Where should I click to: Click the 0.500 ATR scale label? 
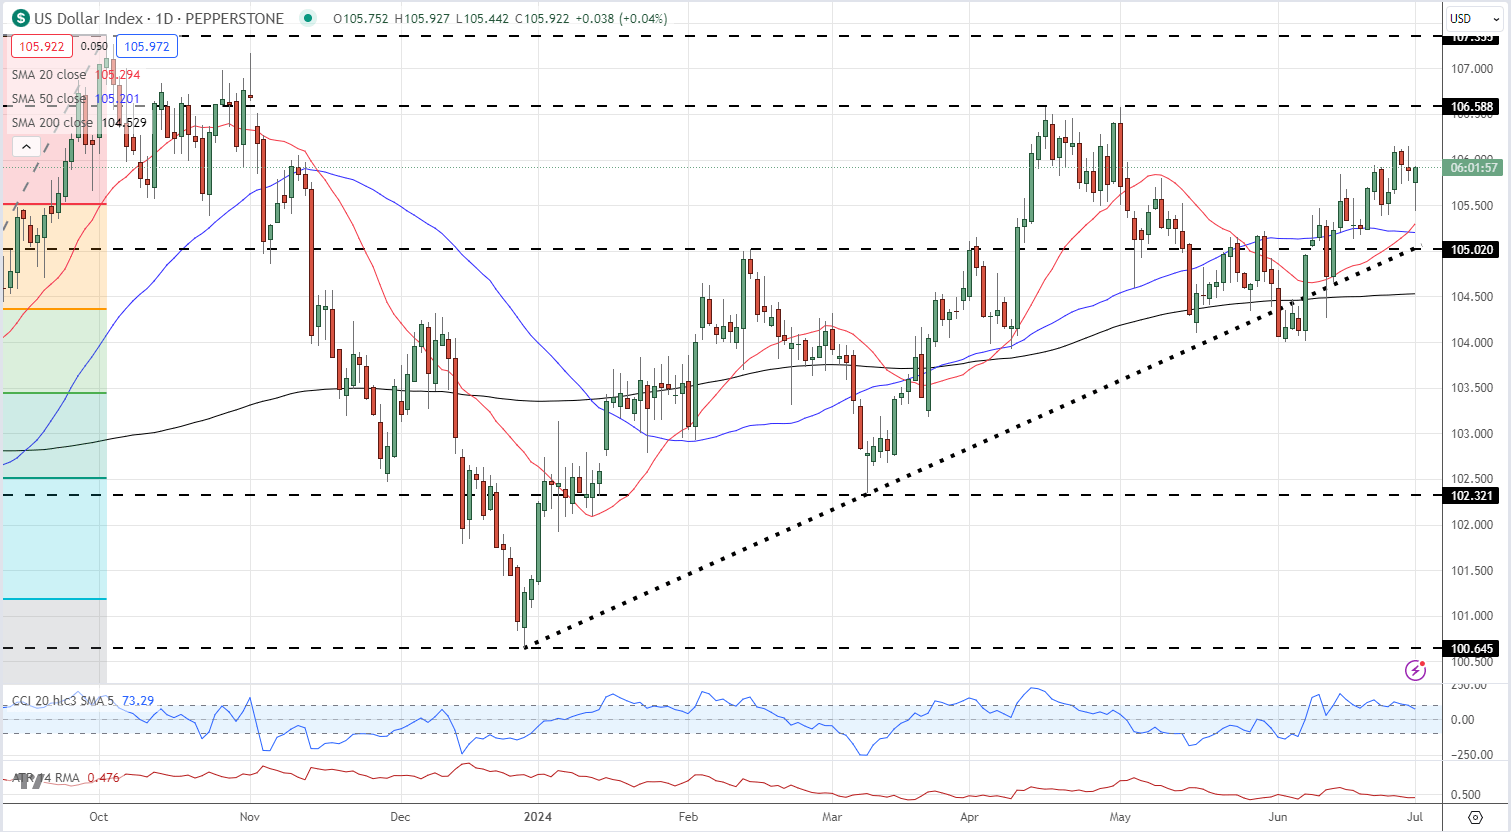[x=1466, y=795]
